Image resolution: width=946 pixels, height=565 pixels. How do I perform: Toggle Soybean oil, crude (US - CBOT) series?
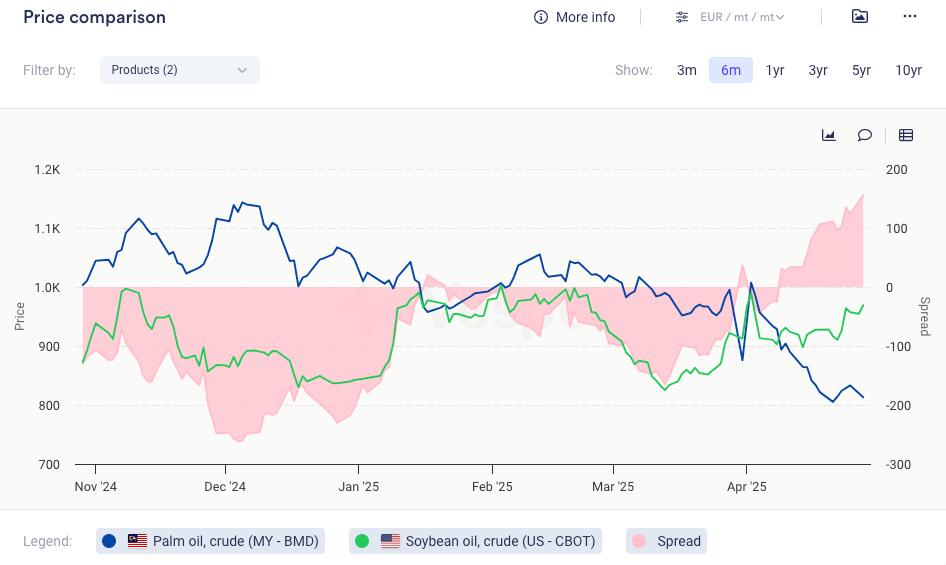coord(500,541)
